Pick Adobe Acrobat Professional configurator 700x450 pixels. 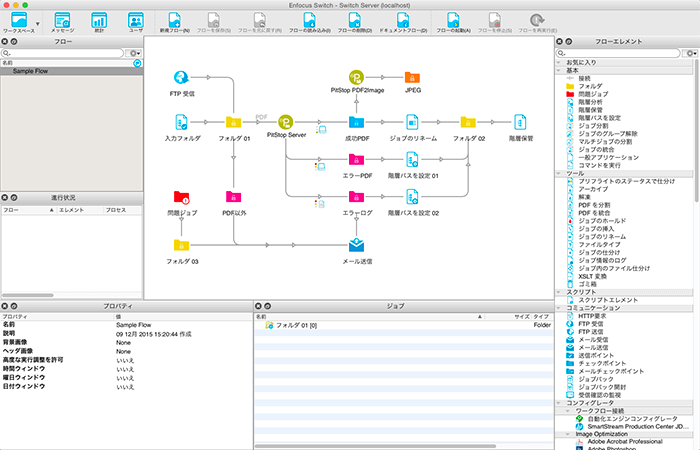[x=625, y=442]
